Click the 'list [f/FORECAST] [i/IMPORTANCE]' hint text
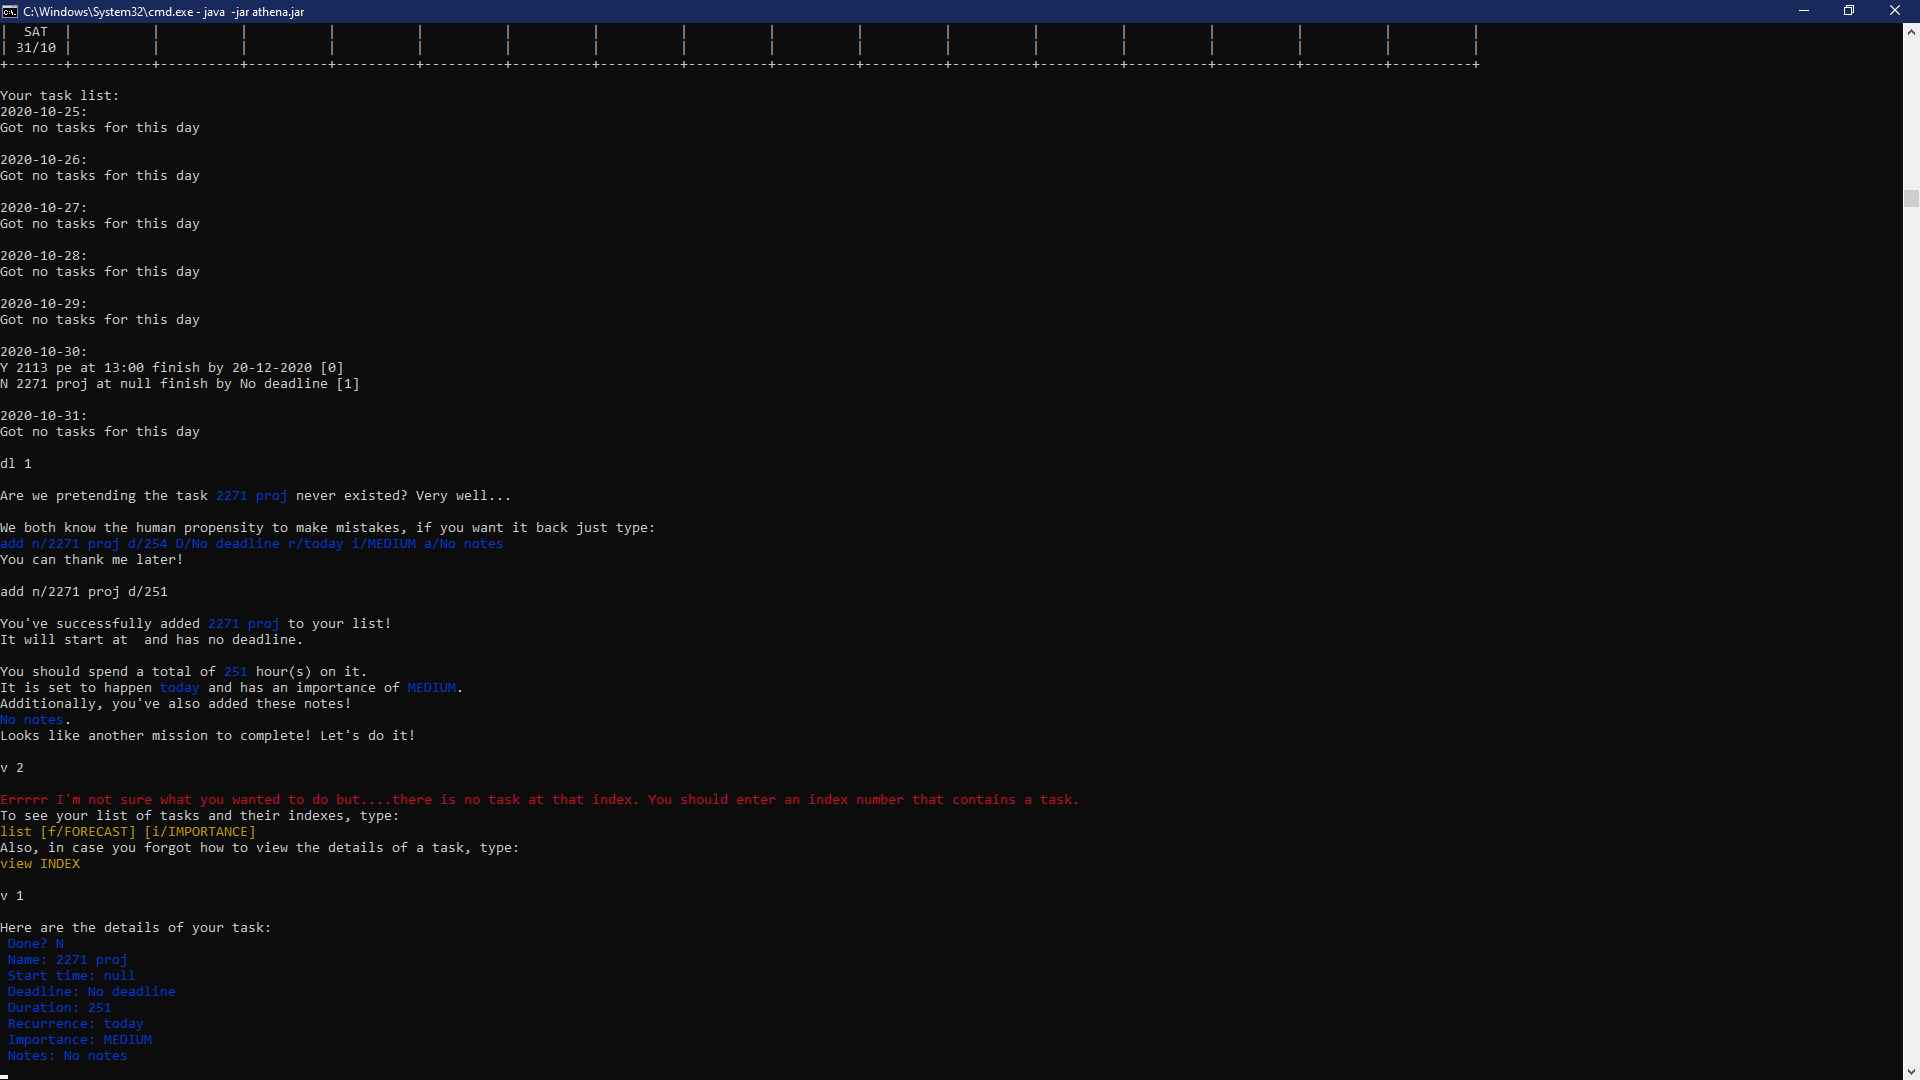This screenshot has width=1920, height=1080. click(128, 832)
